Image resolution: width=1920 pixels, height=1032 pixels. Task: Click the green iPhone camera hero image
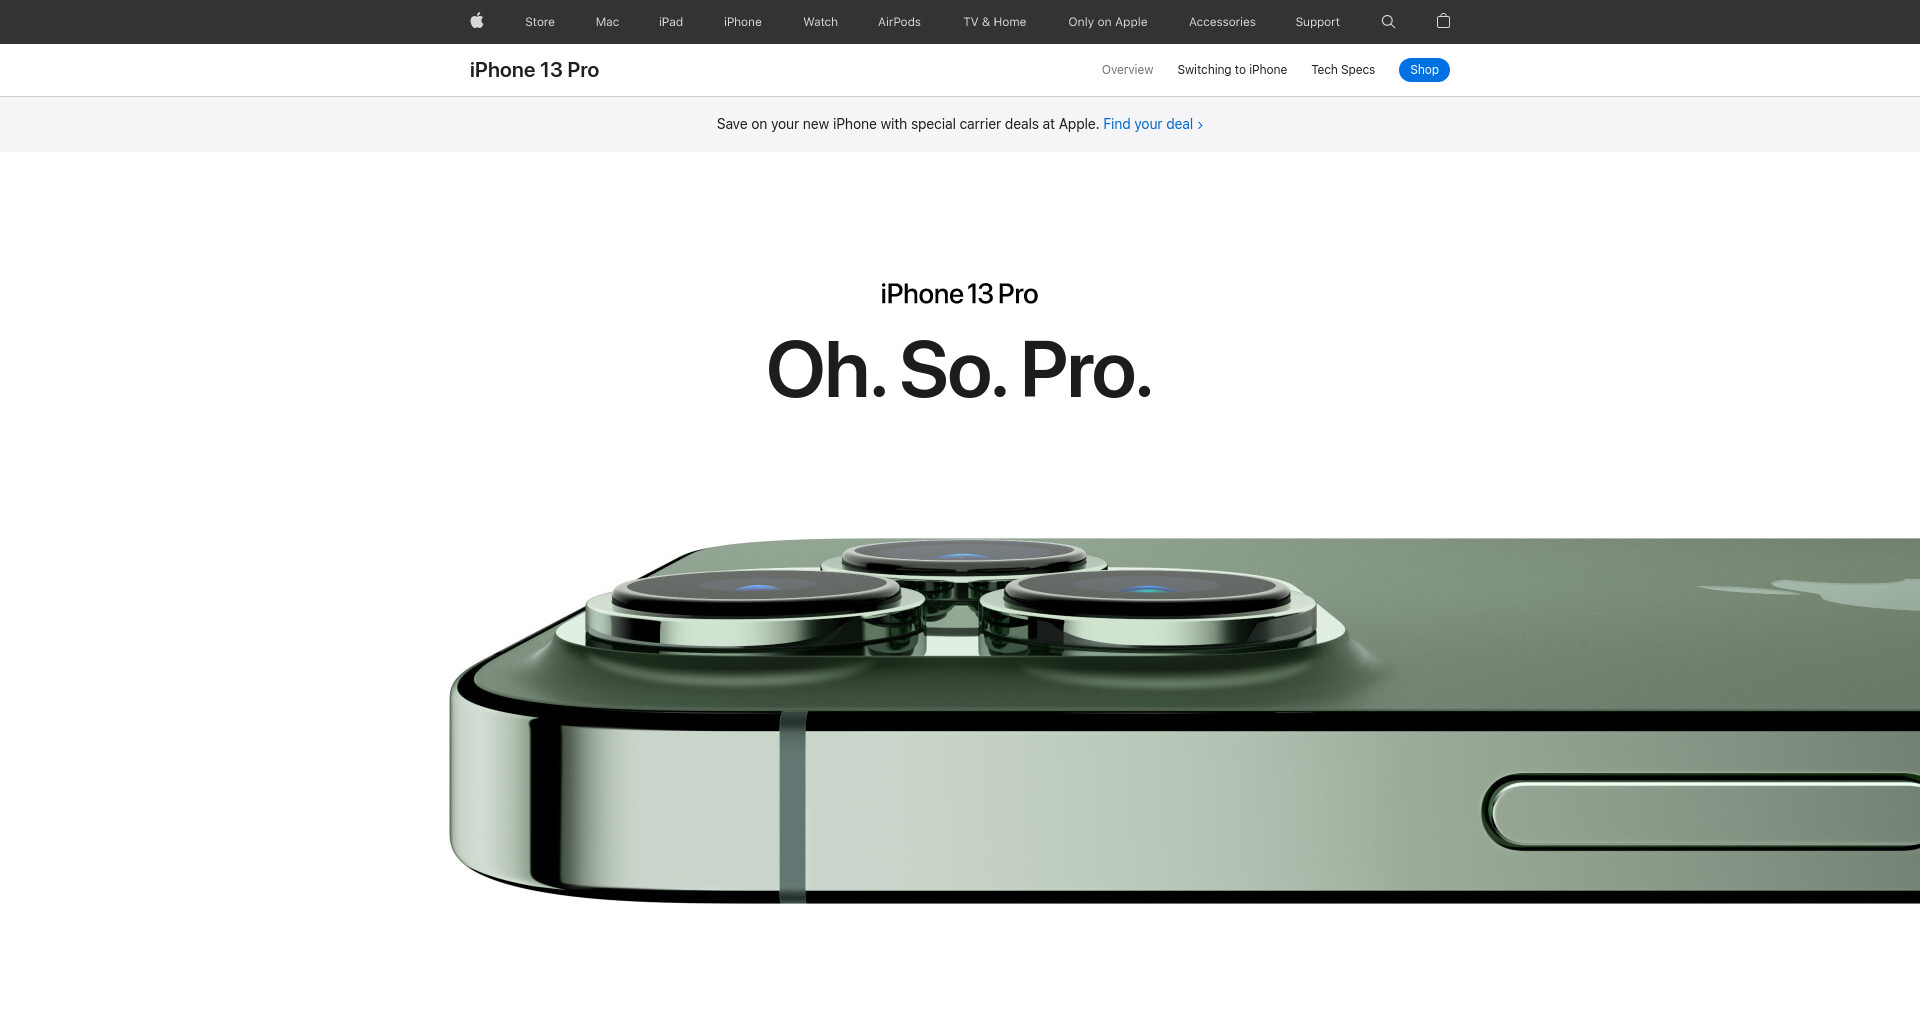1184,721
